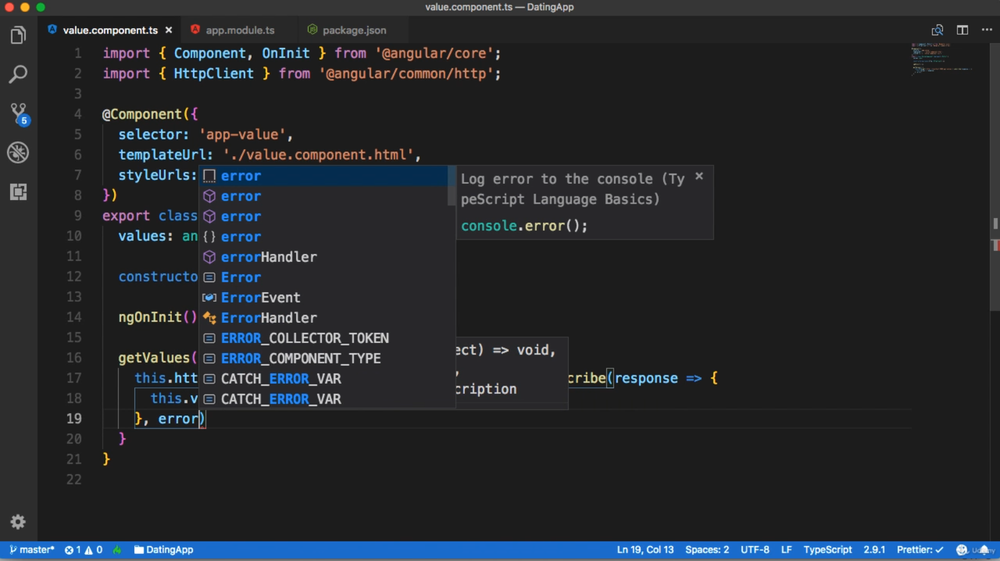The image size is (1000, 561).
Task: Open Source Control view with 5 changes
Action: [18, 113]
